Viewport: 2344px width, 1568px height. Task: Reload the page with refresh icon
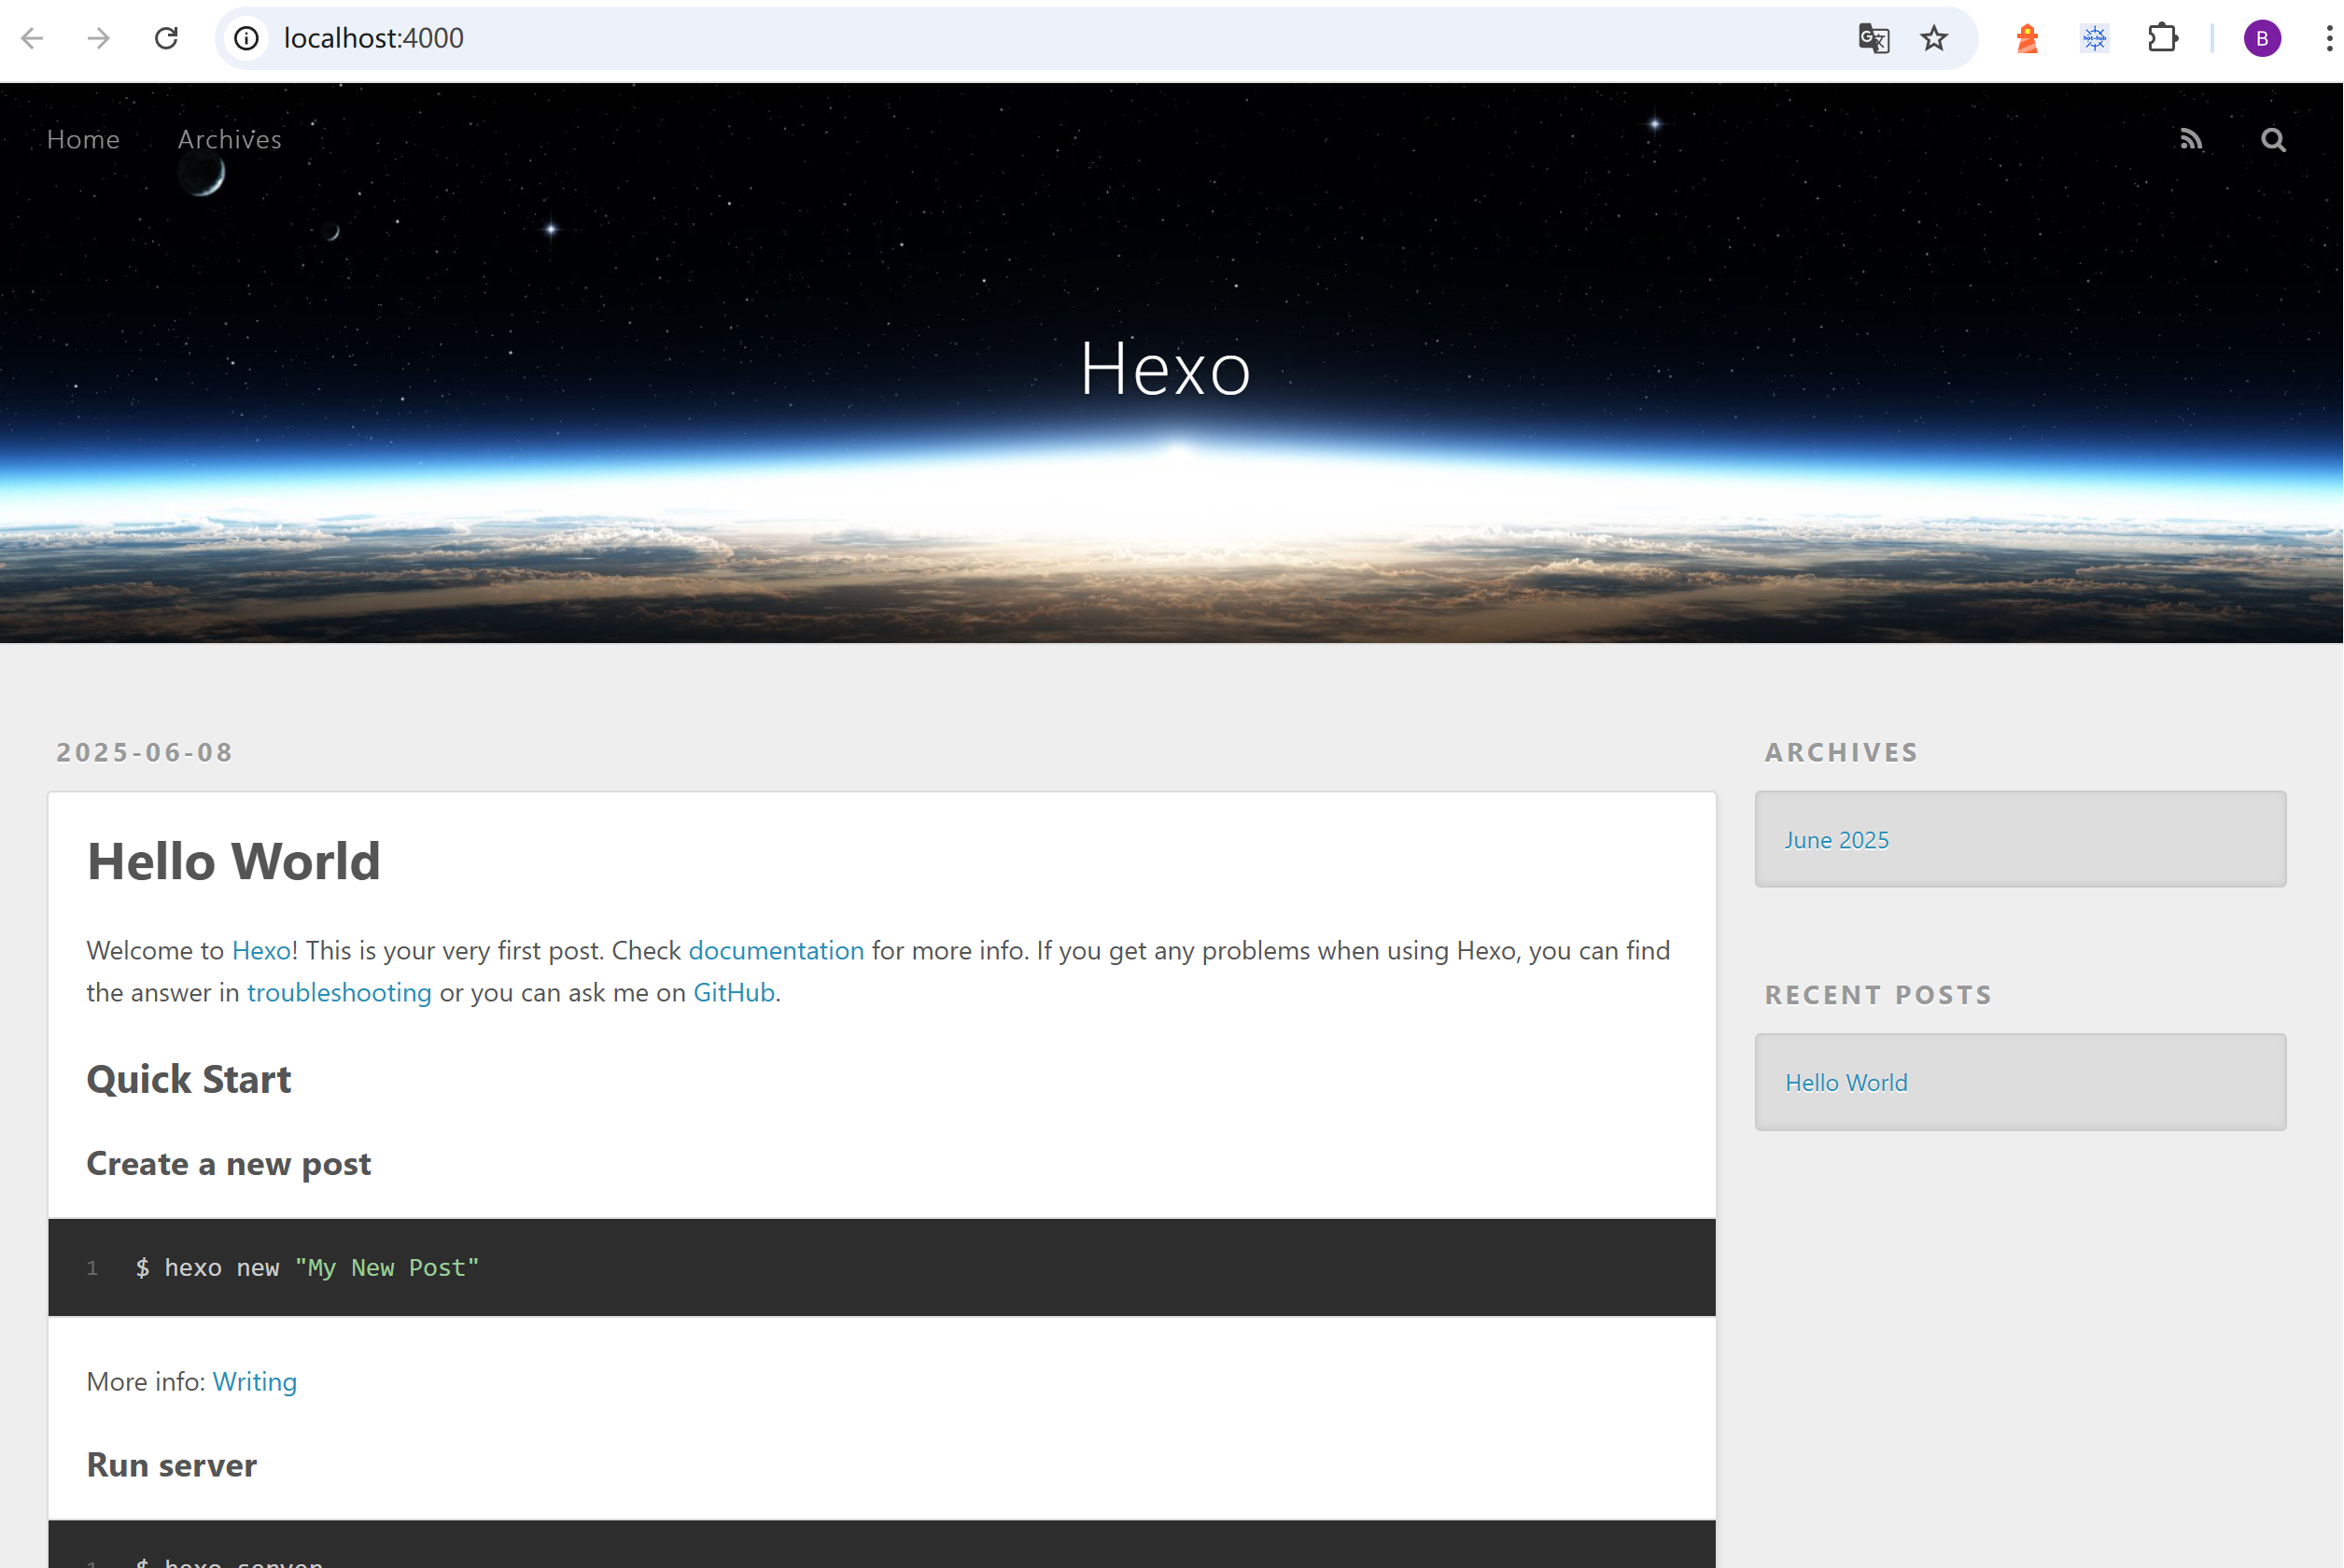(x=166, y=38)
